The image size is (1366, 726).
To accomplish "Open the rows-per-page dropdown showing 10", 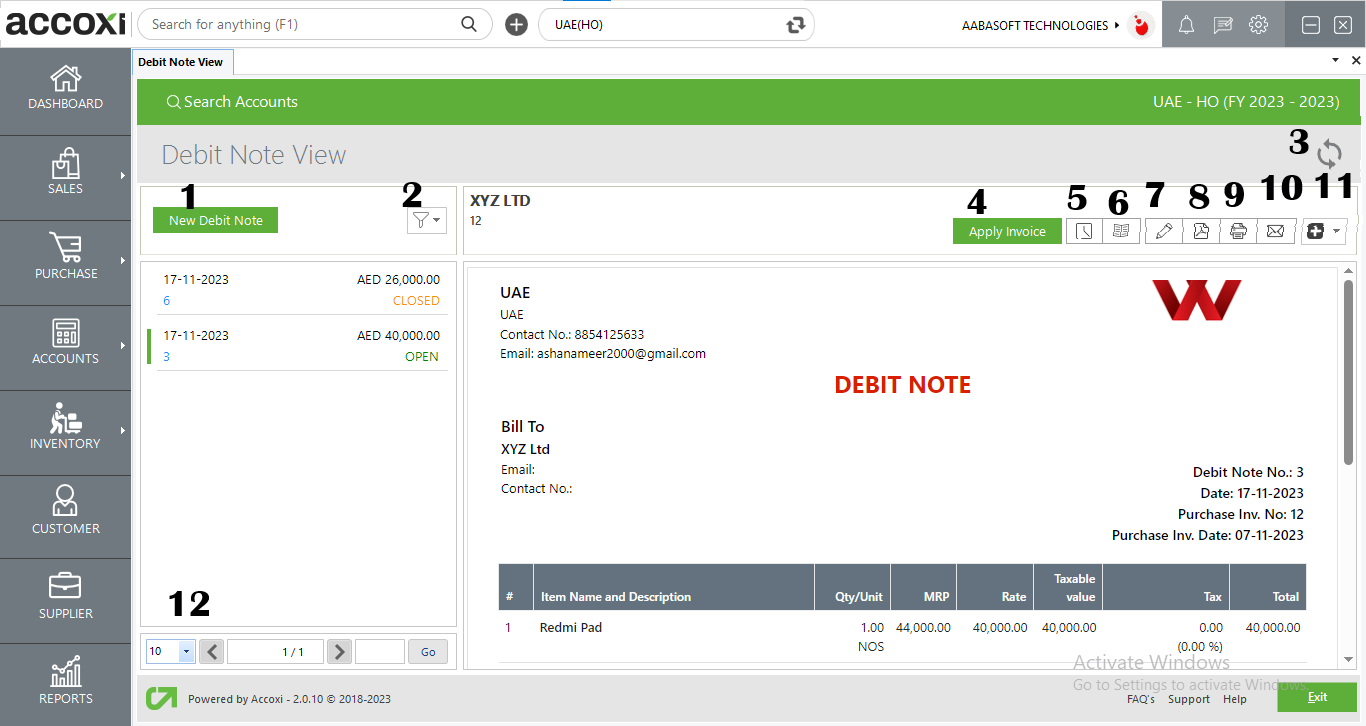I will tap(170, 651).
